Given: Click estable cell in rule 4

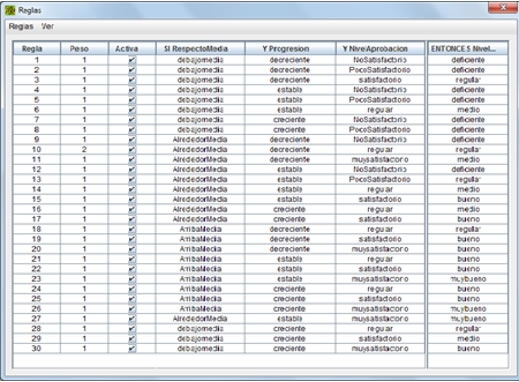Looking at the screenshot, I should 290,90.
